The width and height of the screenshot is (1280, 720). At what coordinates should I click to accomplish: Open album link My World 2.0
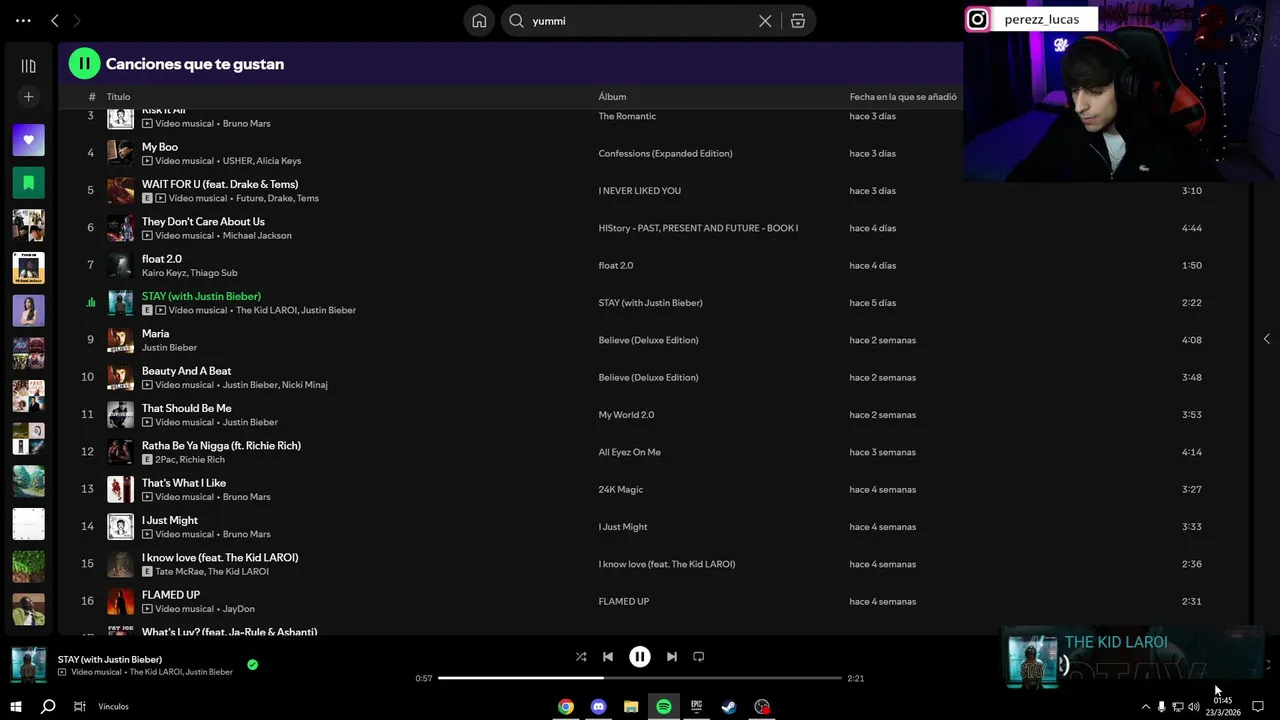point(626,415)
